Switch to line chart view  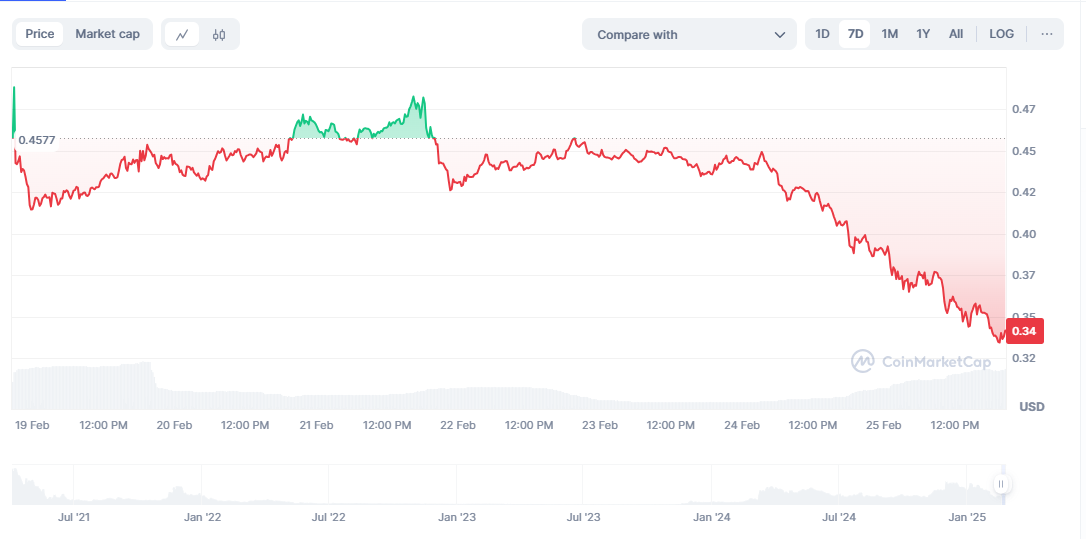click(182, 34)
